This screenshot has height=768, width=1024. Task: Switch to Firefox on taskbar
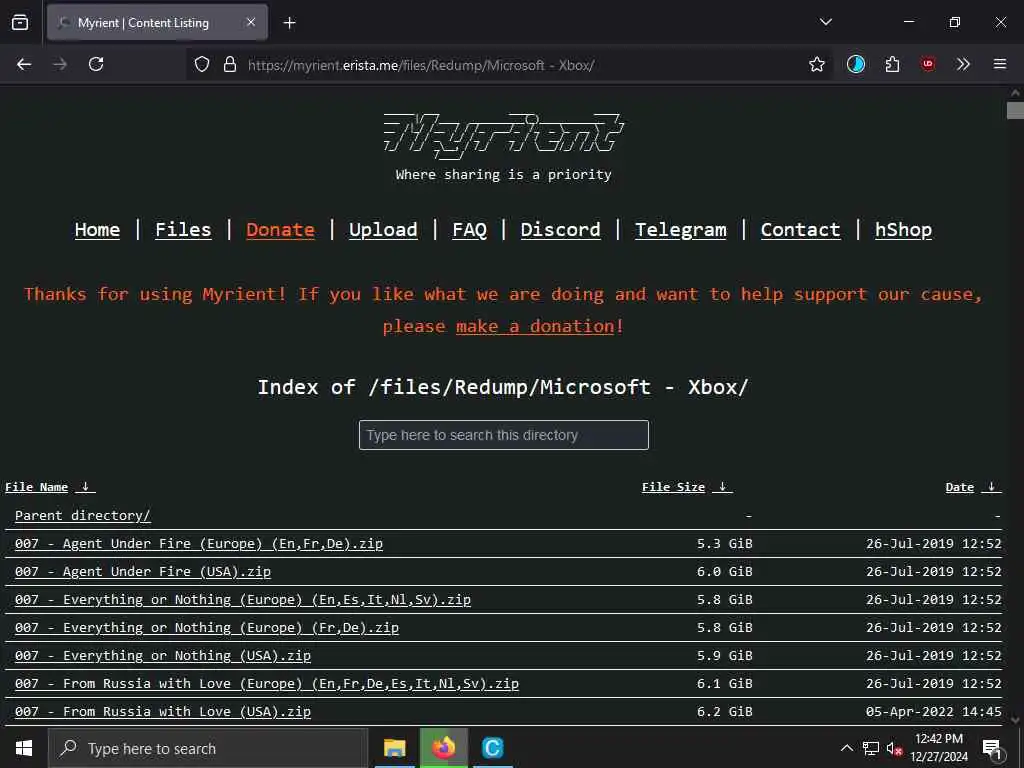[x=443, y=748]
